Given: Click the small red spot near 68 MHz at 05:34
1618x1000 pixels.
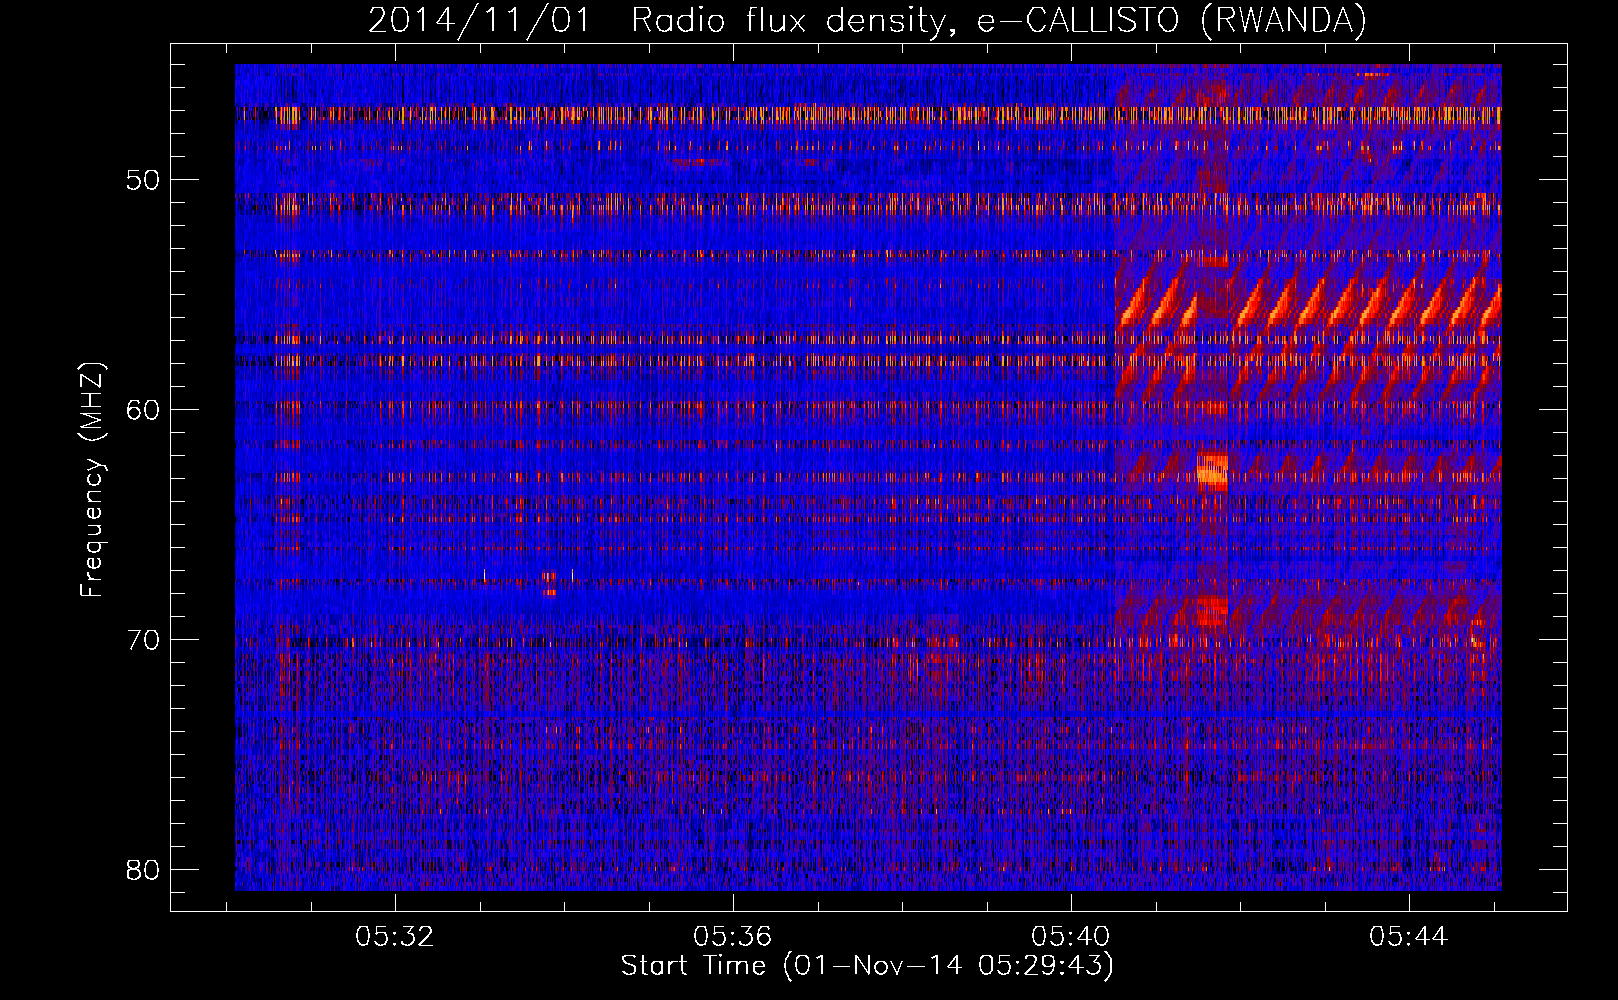Looking at the screenshot, I should point(549,583).
